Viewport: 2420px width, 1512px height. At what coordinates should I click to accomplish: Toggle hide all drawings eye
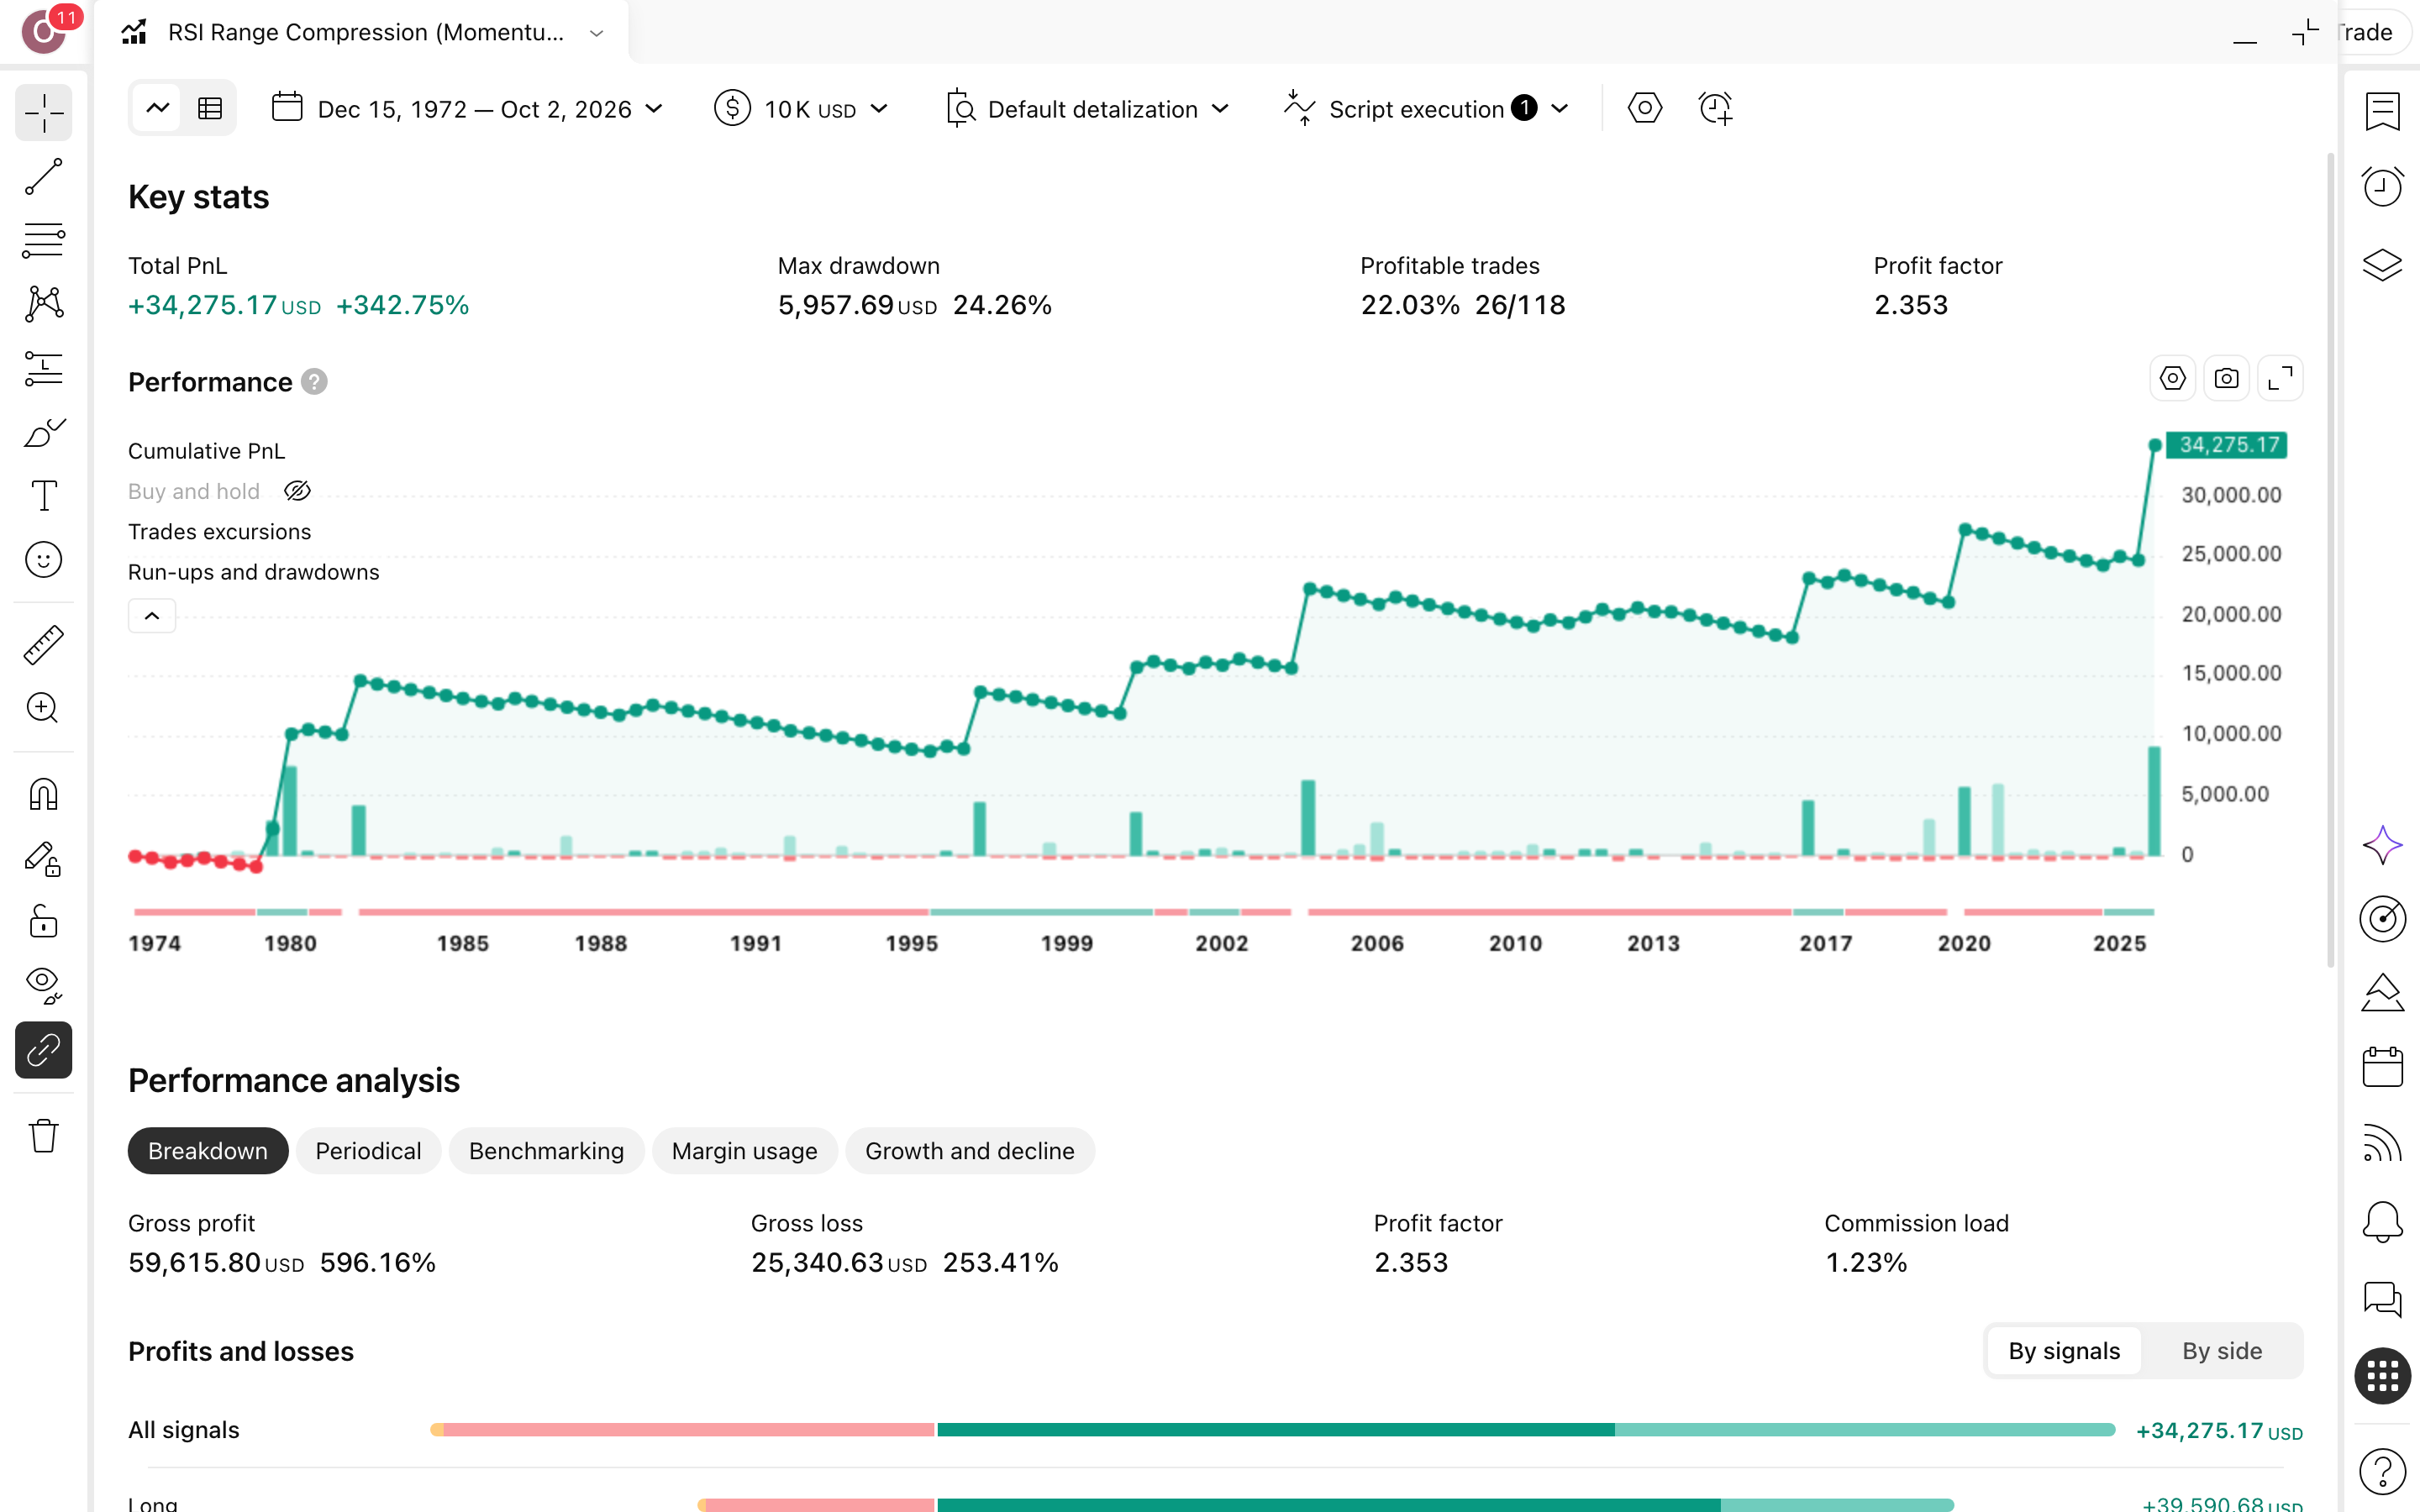click(43, 986)
